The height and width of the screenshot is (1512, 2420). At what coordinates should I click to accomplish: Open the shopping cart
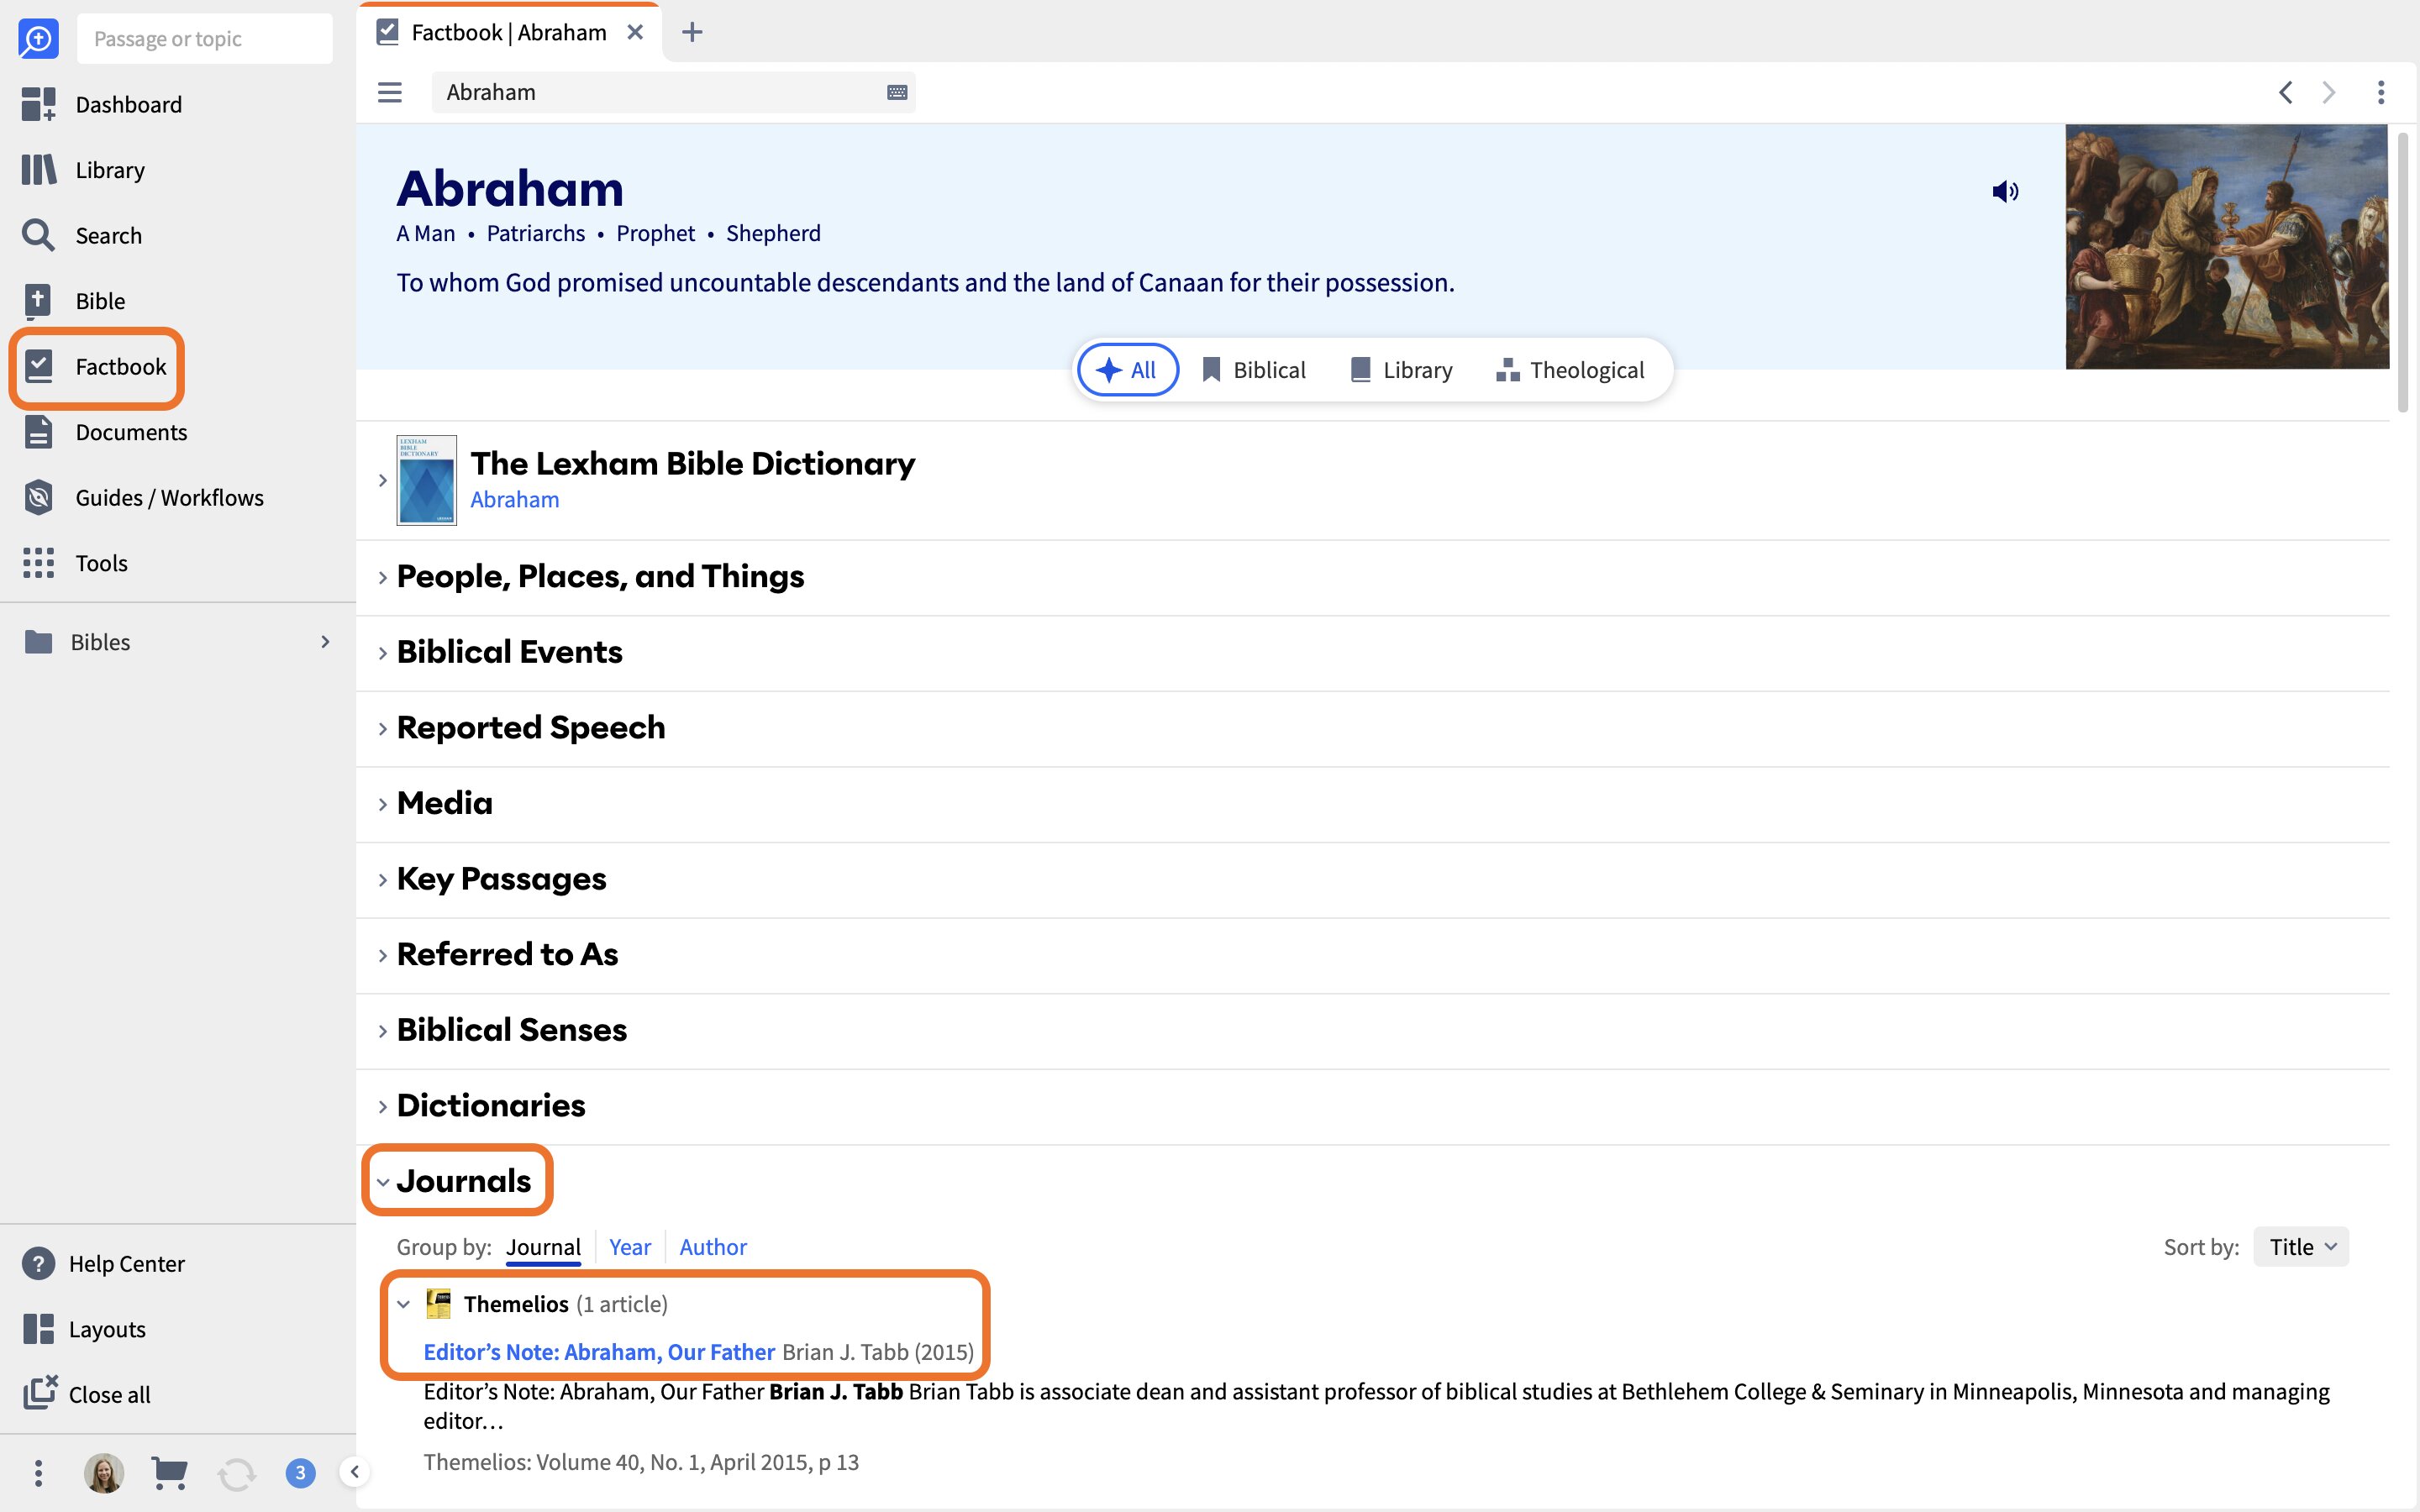click(x=169, y=1473)
